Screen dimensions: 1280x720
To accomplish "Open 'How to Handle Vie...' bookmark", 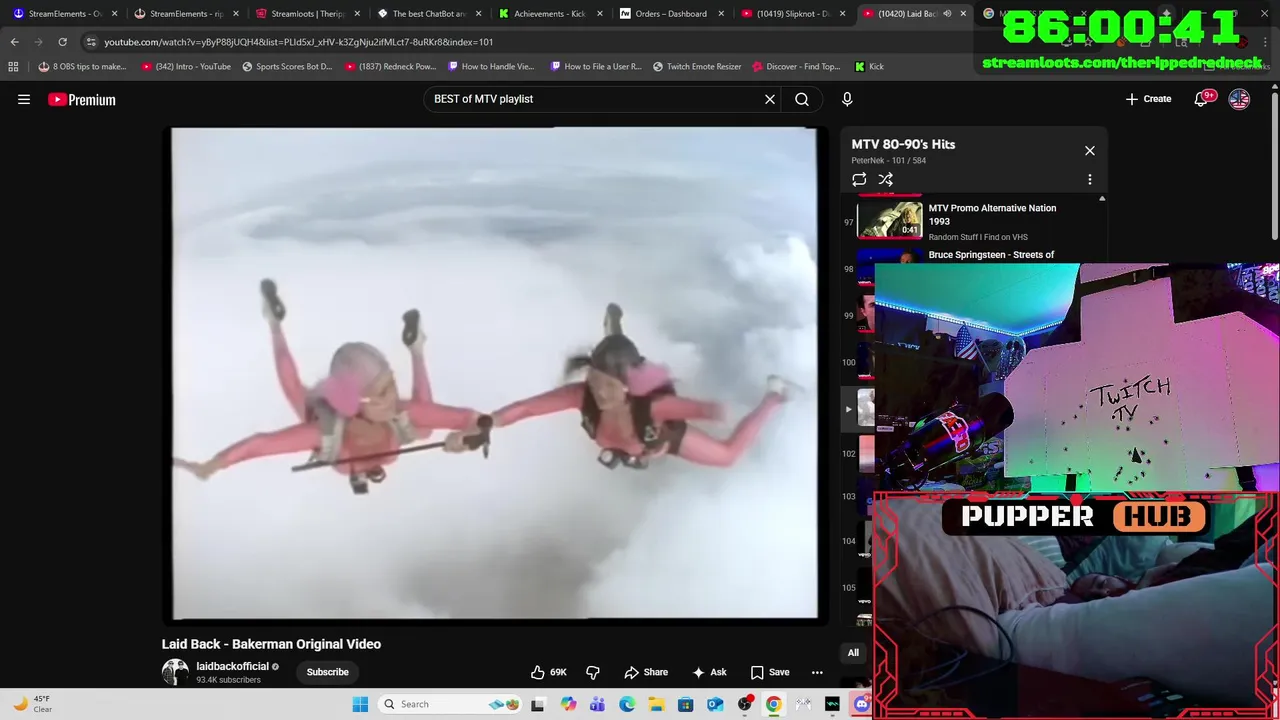I will 491,66.
